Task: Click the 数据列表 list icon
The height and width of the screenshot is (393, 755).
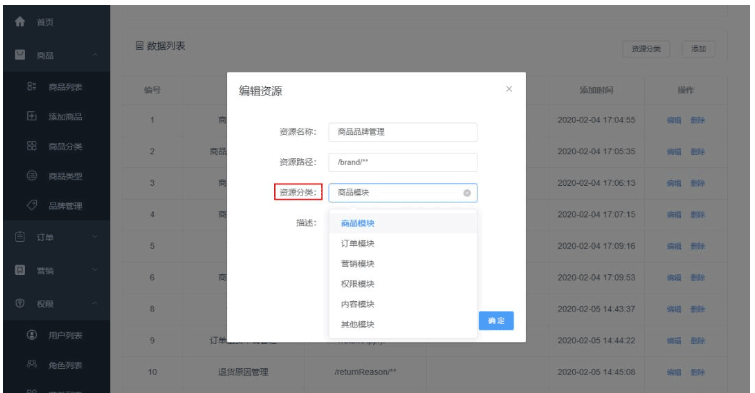Action: (x=140, y=46)
